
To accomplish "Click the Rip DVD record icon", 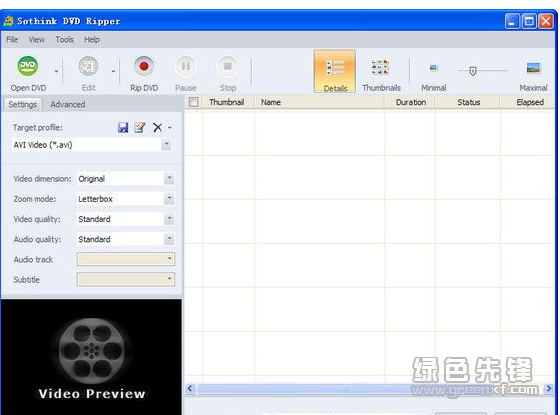I will point(144,66).
